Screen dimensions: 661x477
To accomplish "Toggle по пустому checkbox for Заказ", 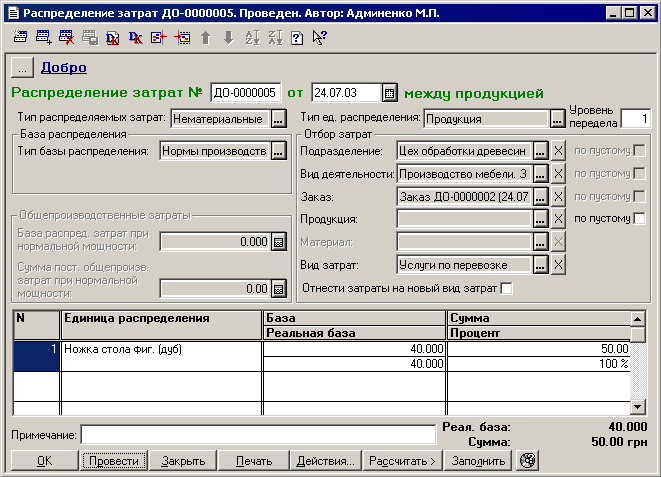I will point(639,196).
